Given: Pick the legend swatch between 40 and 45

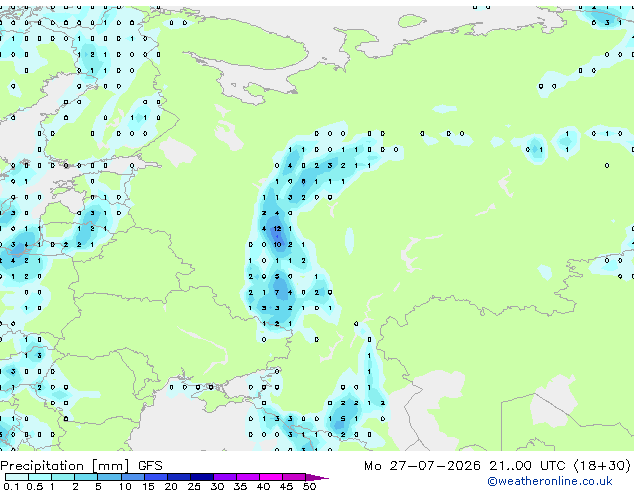Looking at the screenshot, I should (271, 477).
